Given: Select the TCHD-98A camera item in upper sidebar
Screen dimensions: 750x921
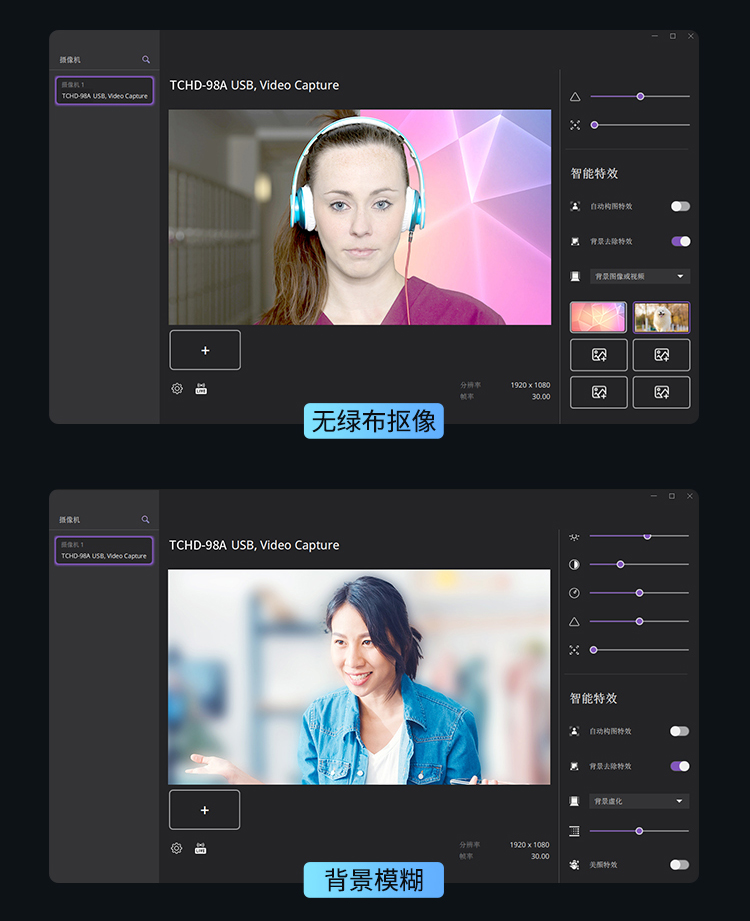Looking at the screenshot, I should [x=105, y=90].
